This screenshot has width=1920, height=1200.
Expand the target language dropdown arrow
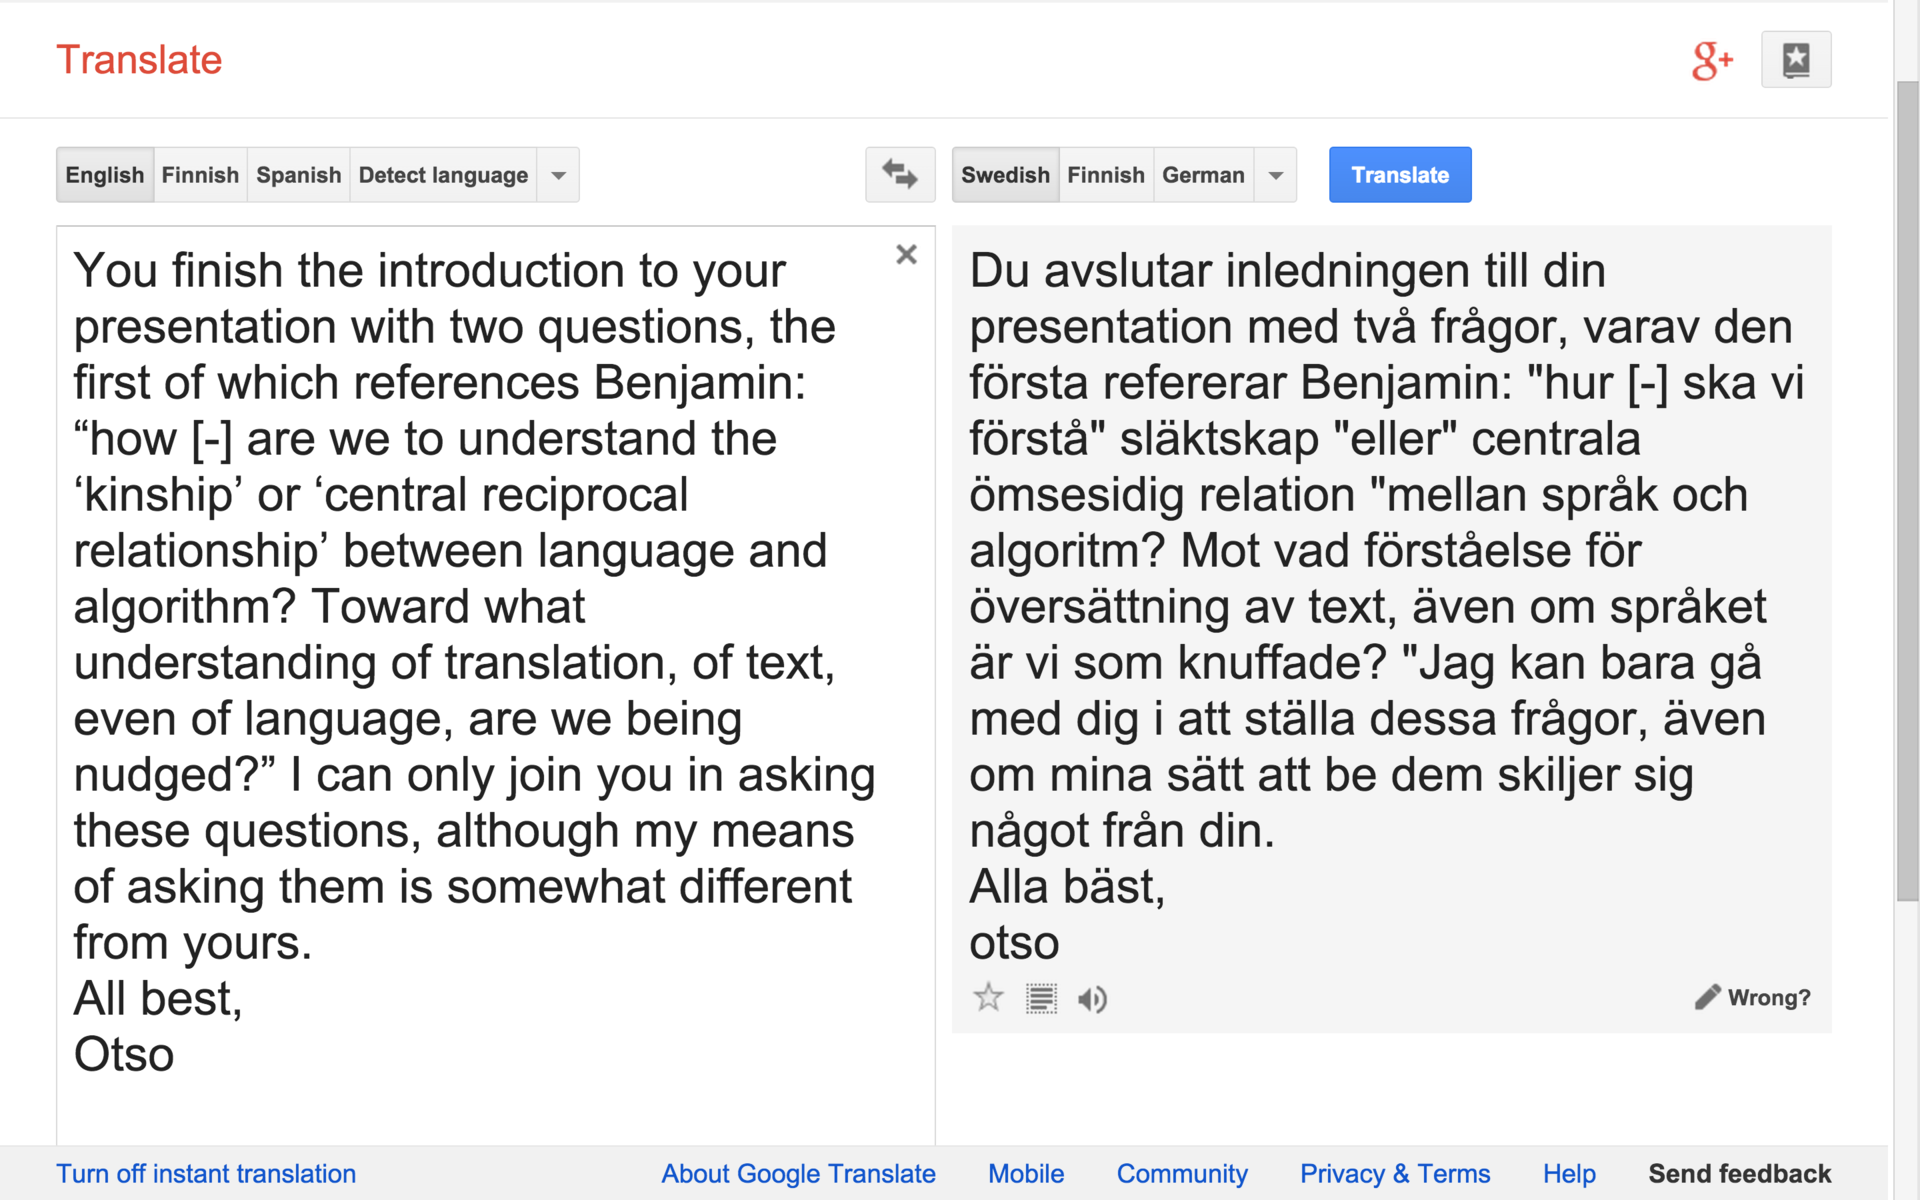click(x=1276, y=175)
